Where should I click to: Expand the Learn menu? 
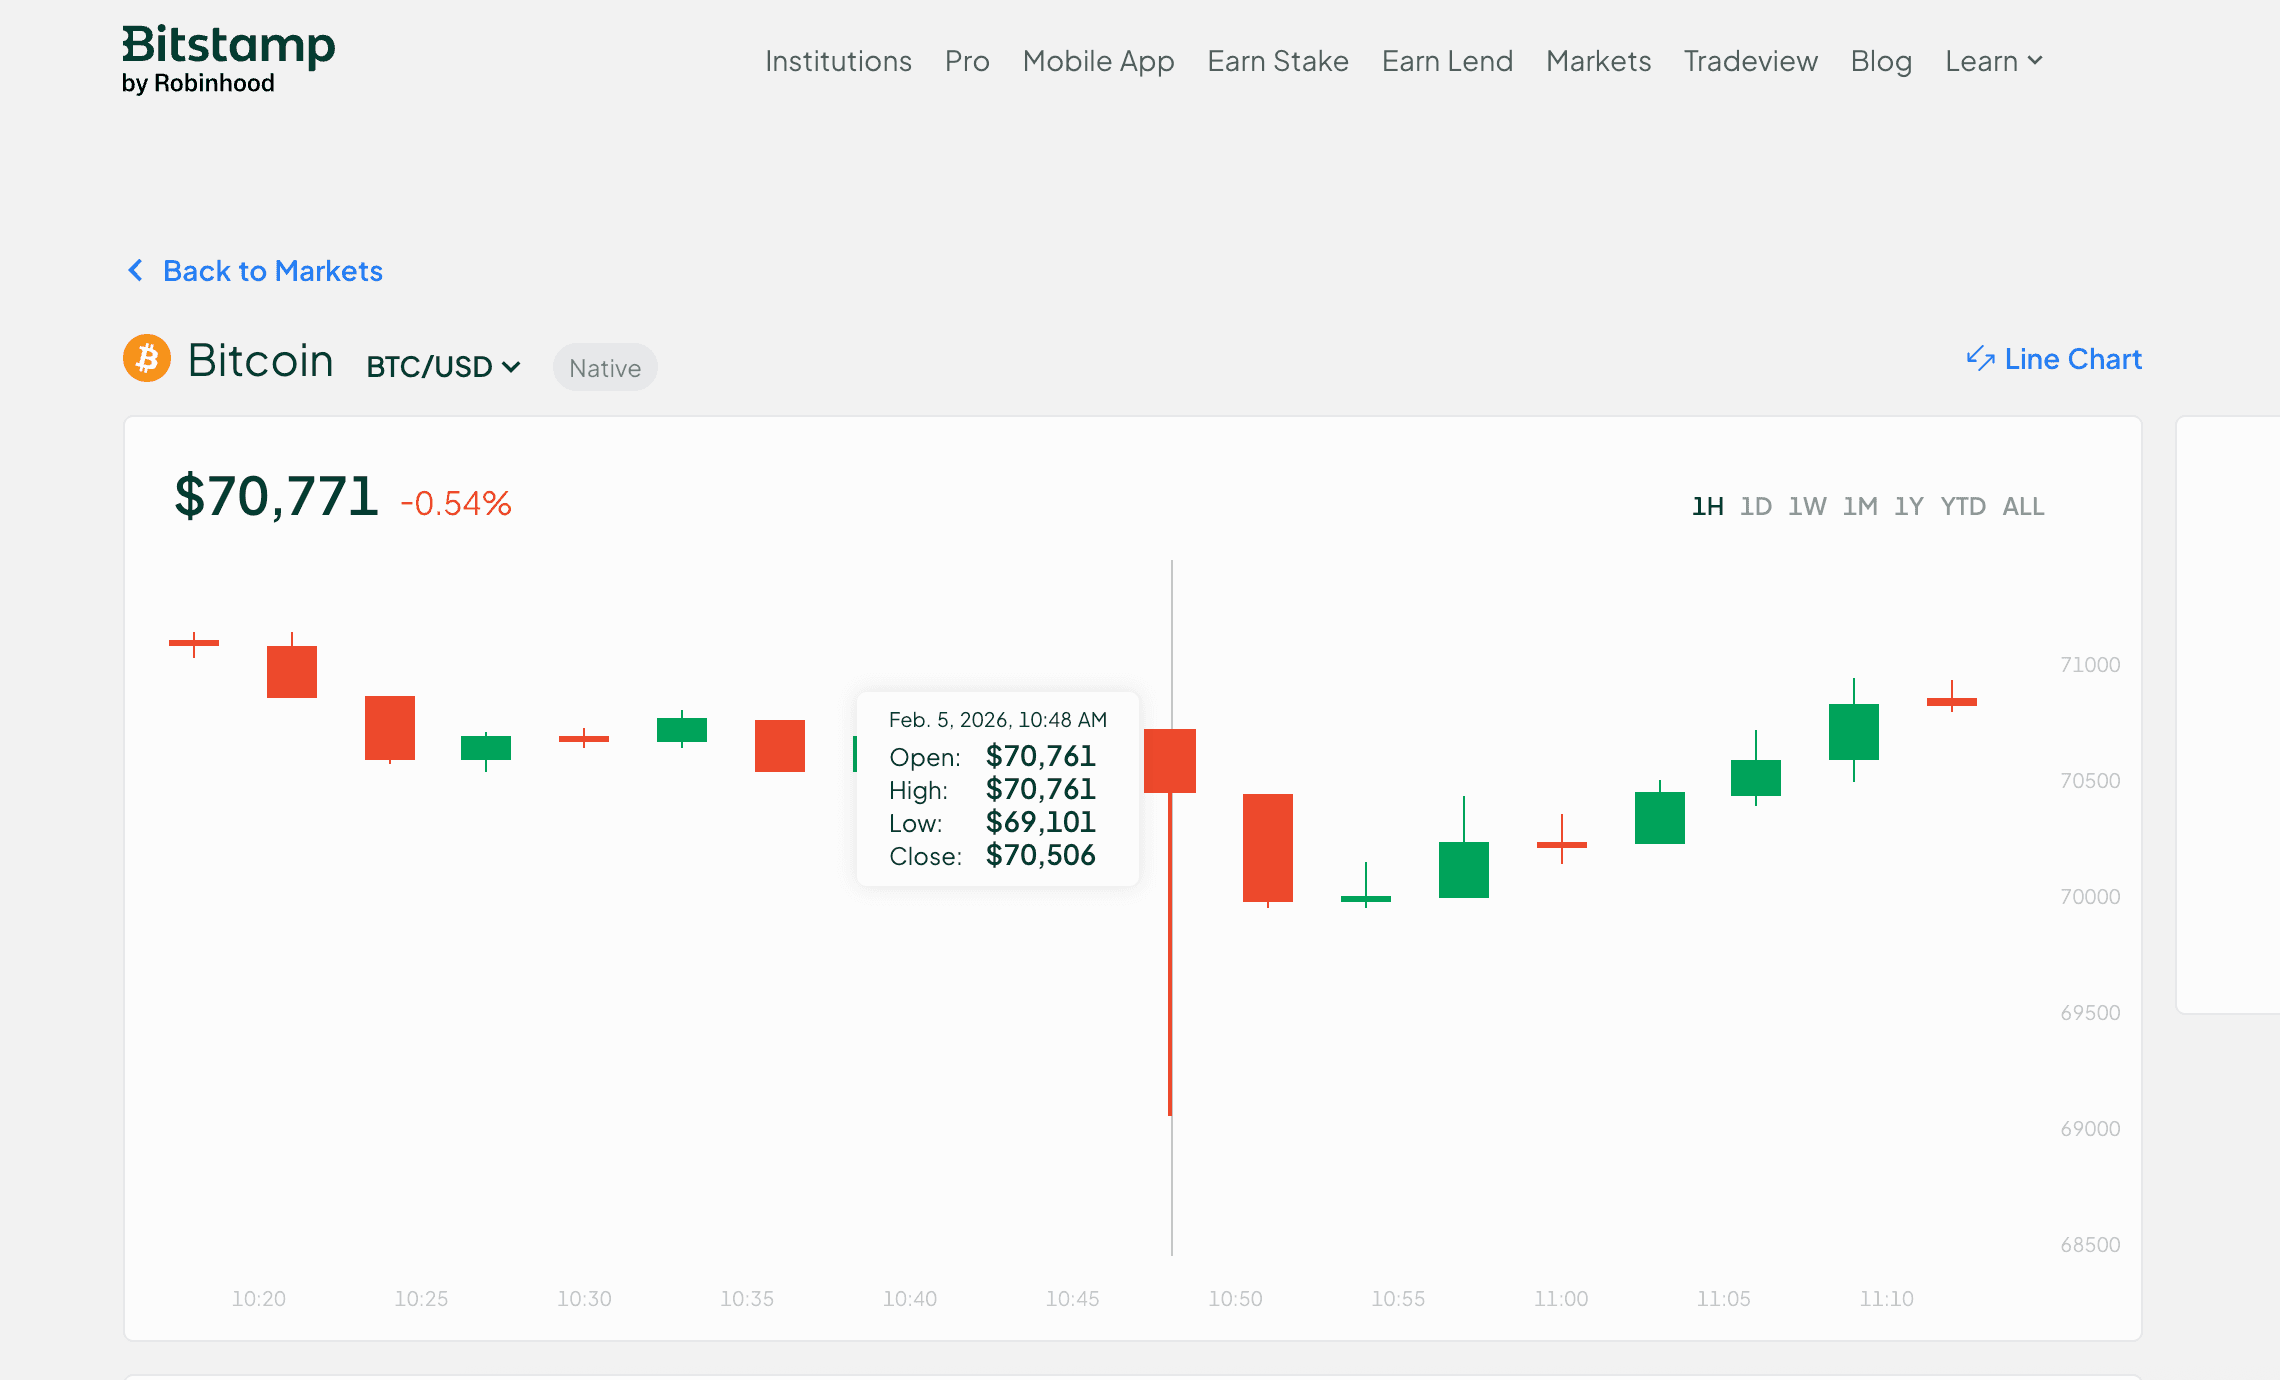pos(1994,61)
